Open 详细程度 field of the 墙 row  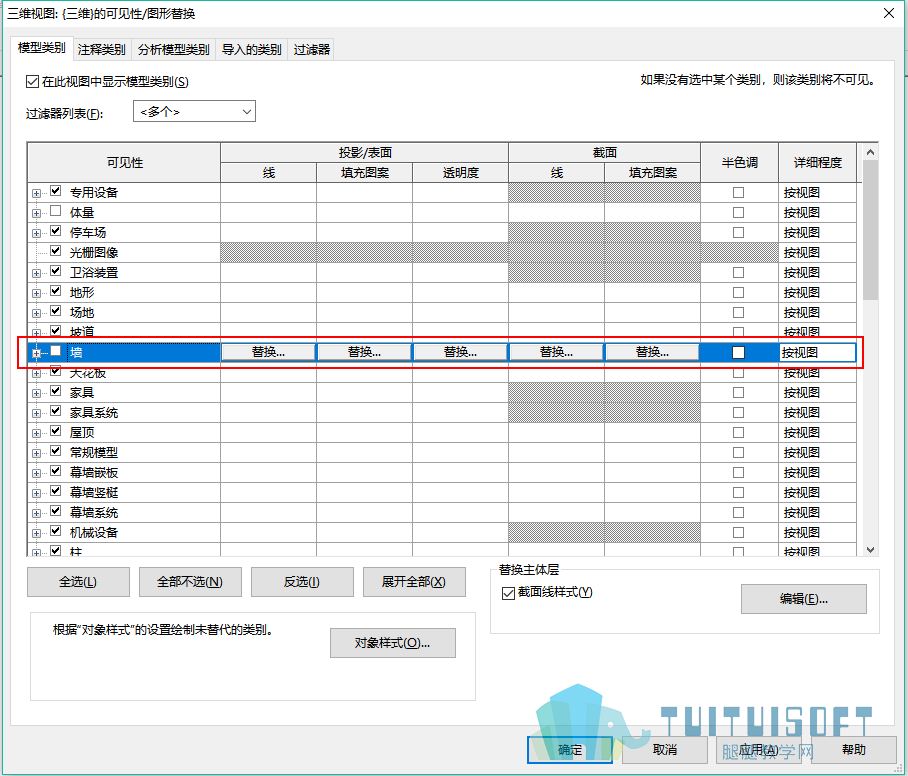(818, 353)
